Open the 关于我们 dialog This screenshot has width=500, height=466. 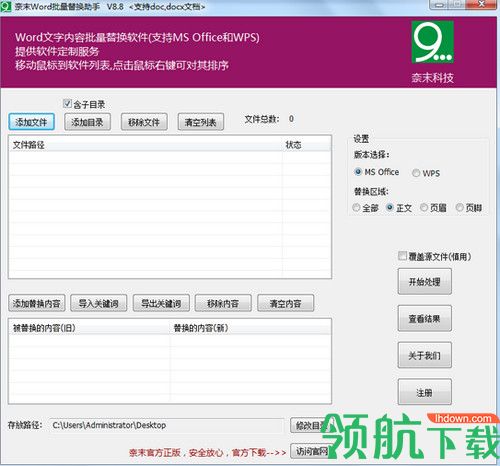pos(425,355)
